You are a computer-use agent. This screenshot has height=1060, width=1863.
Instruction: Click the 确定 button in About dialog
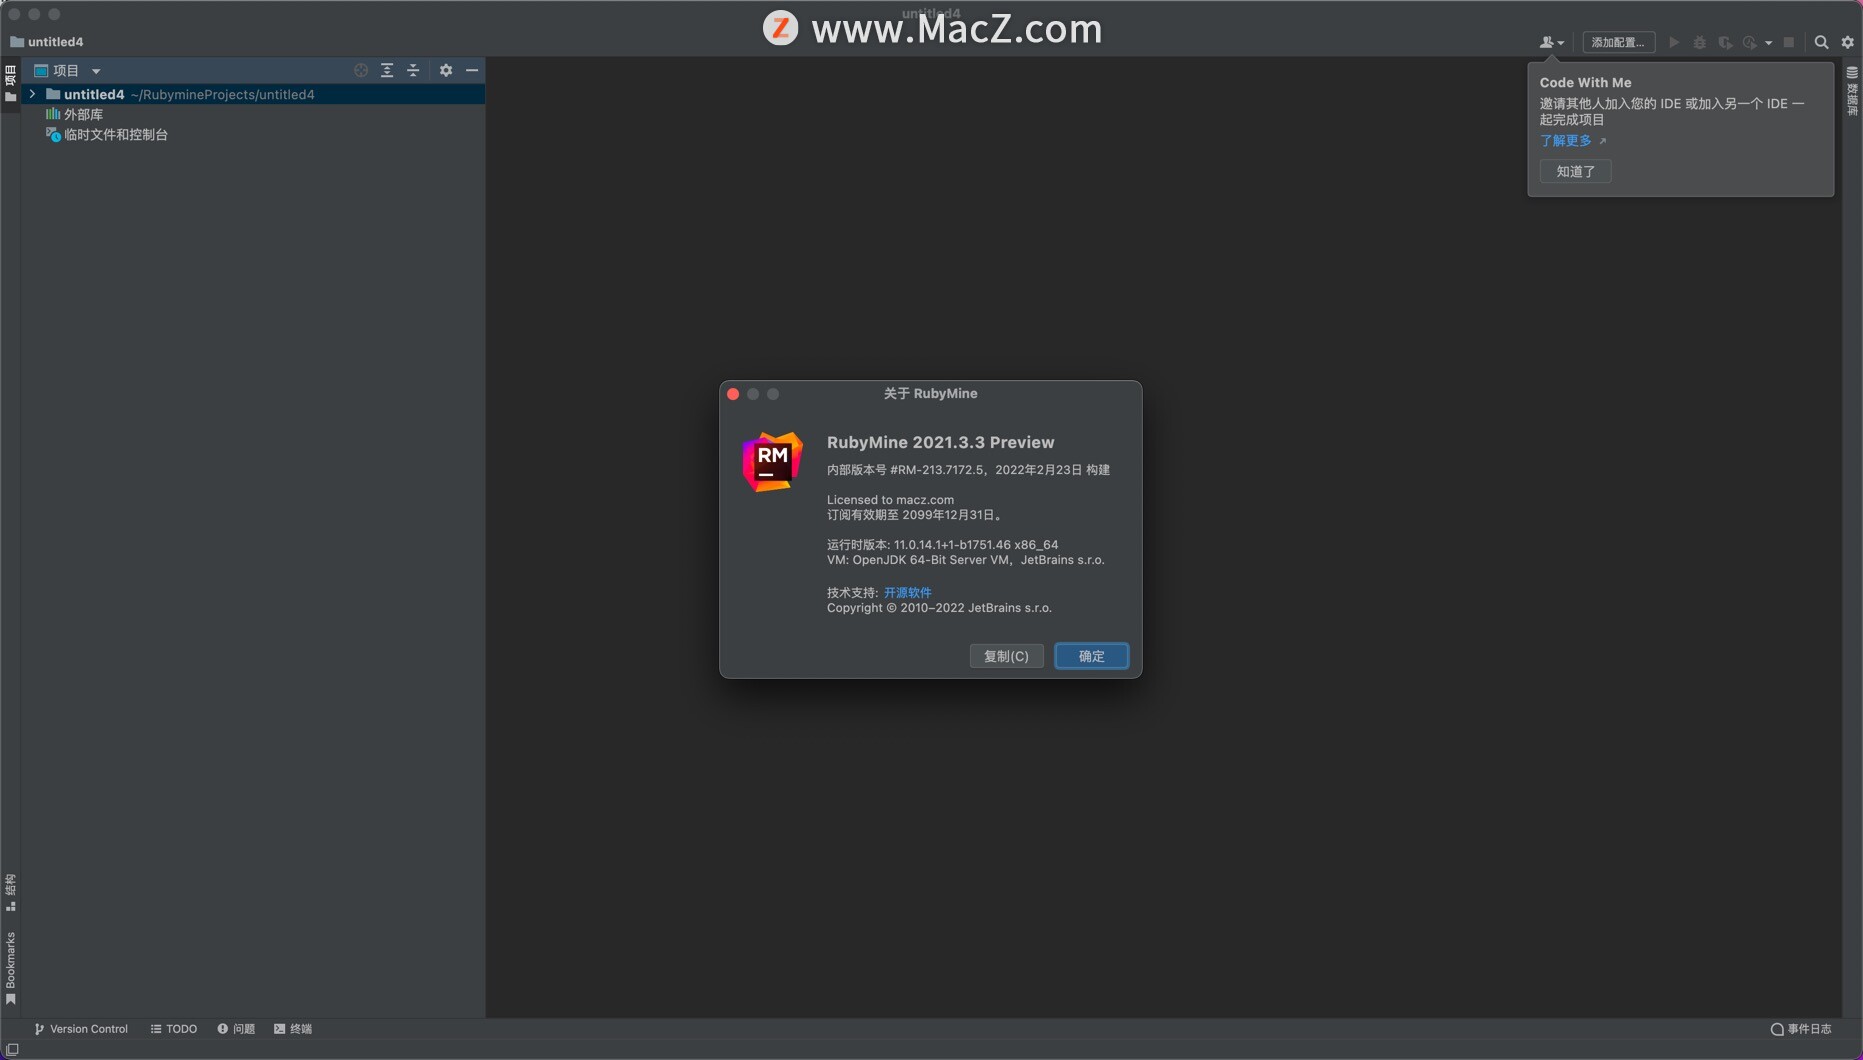point(1091,656)
